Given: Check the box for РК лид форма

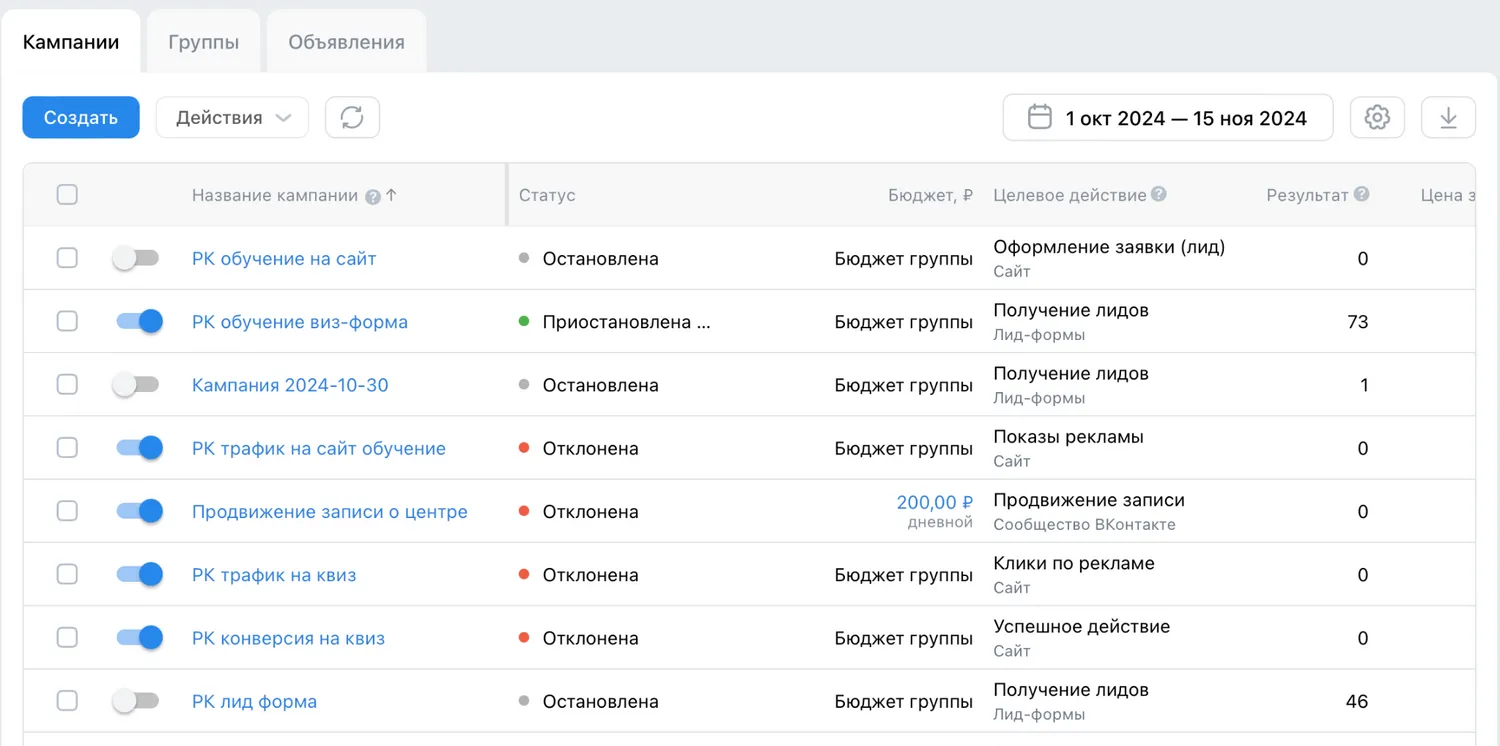Looking at the screenshot, I should coord(67,701).
